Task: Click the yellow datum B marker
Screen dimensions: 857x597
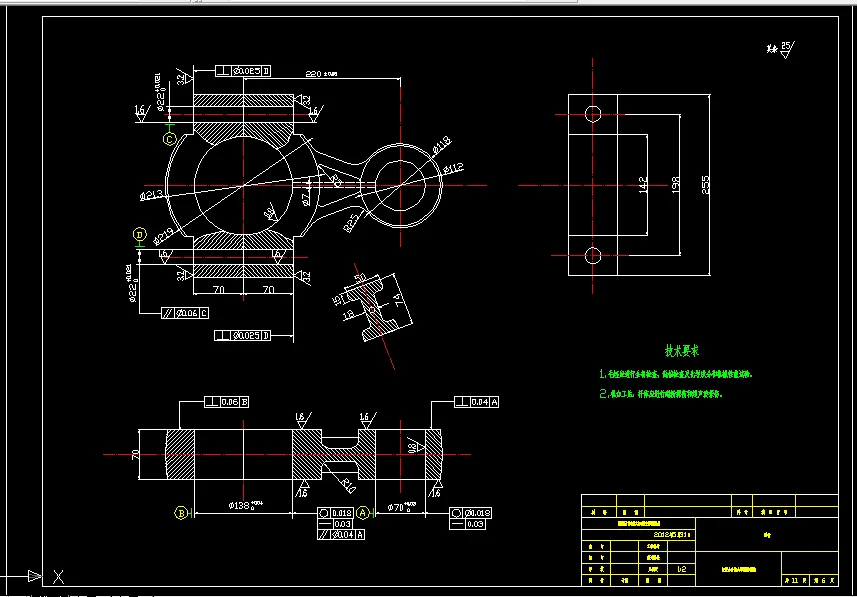Action: [x=181, y=513]
